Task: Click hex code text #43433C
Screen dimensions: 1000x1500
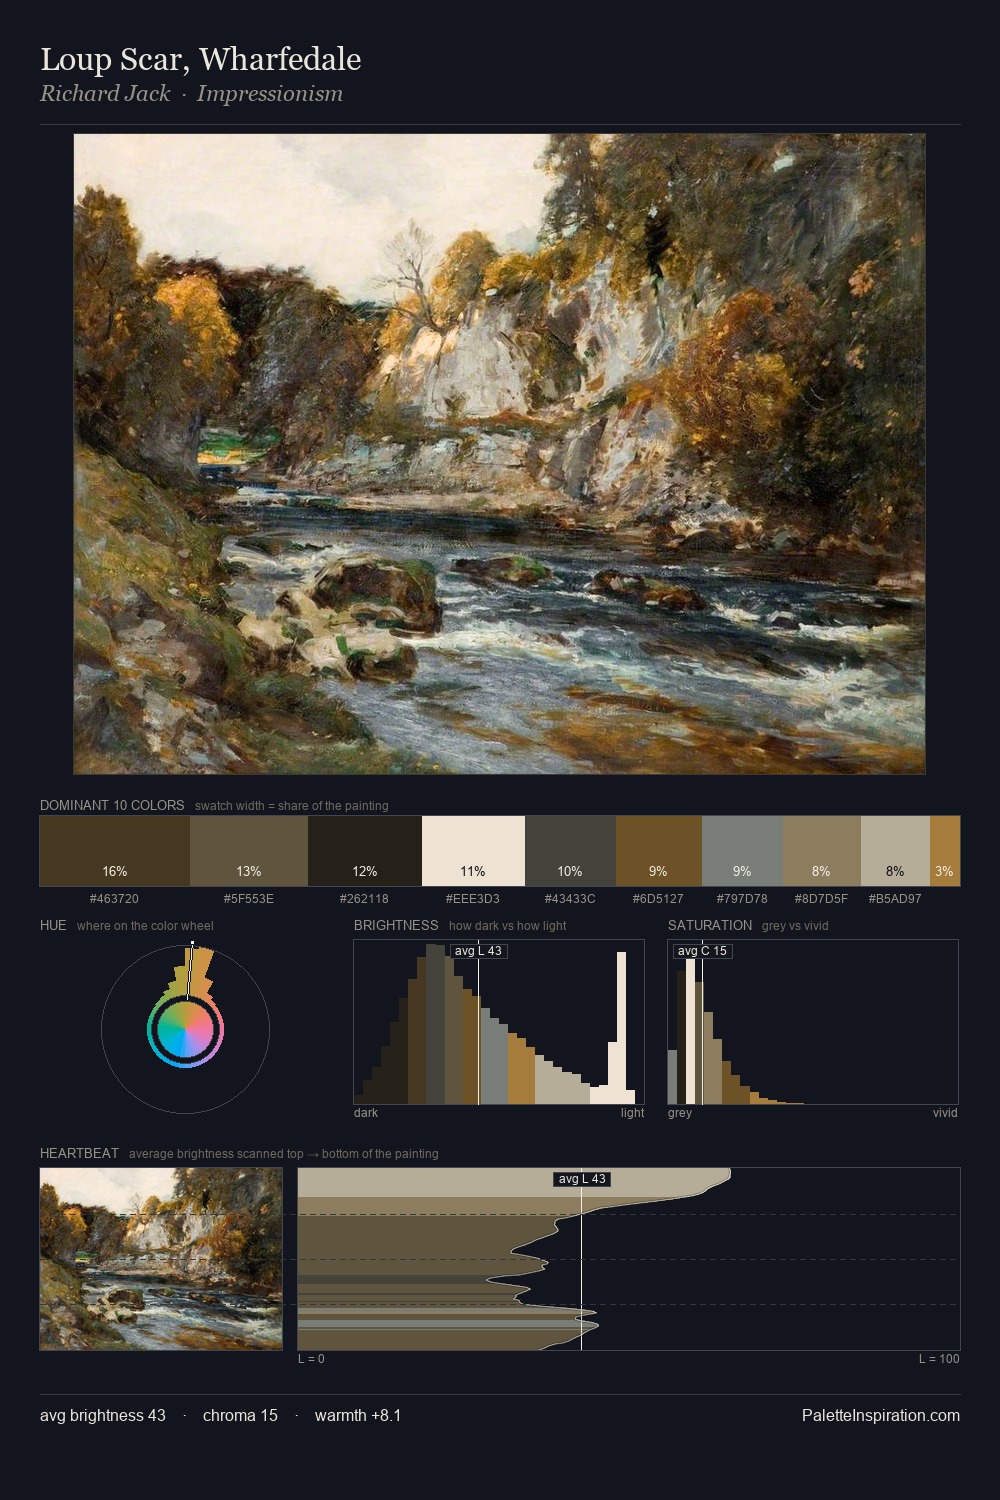Action: [570, 899]
